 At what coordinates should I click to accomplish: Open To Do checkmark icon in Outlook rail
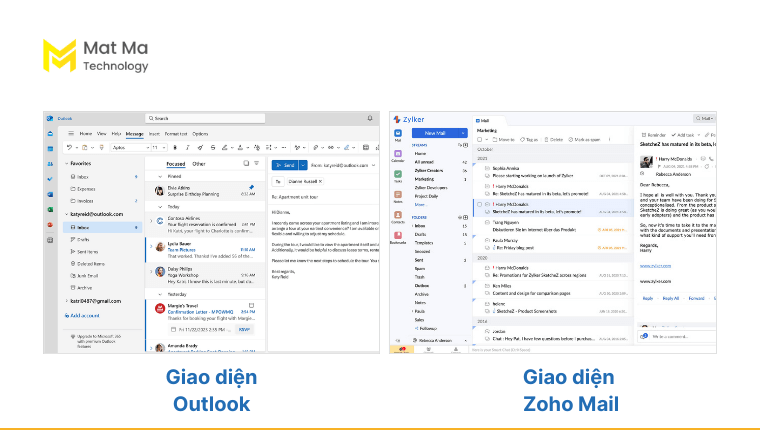tap(50, 179)
